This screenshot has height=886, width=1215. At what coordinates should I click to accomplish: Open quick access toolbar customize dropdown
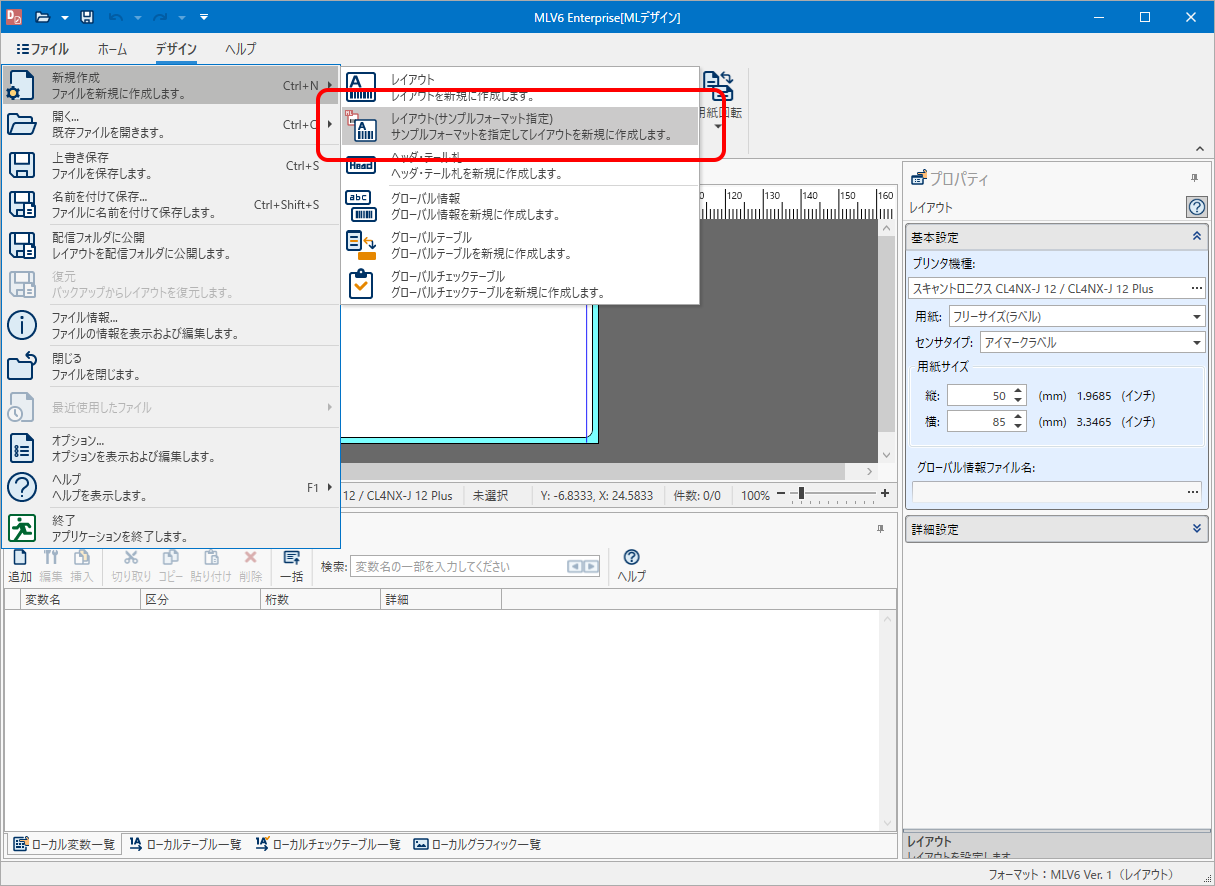(204, 17)
